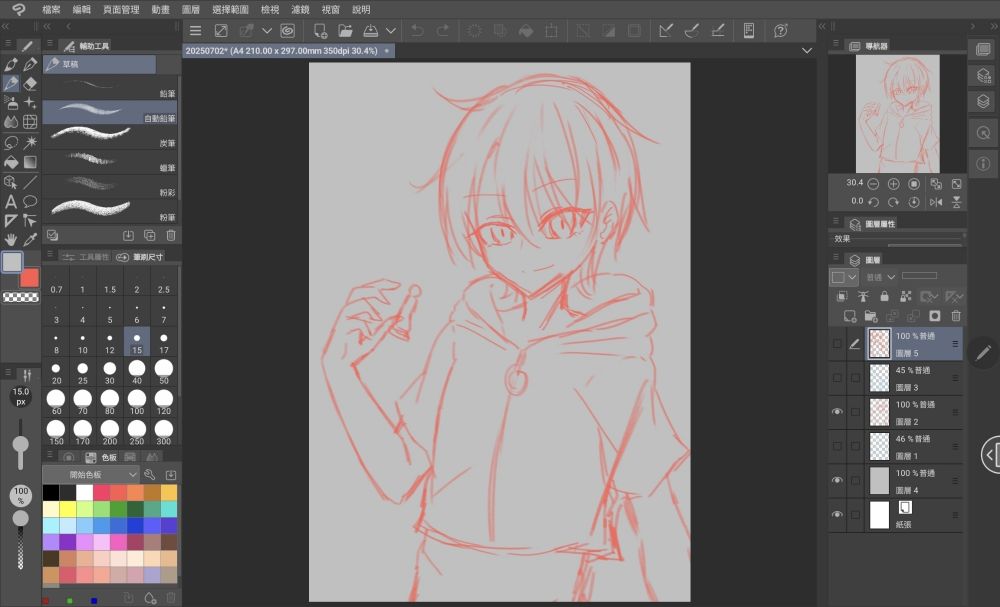
Task: Toggle snap to ruler in command bar
Action: point(665,31)
